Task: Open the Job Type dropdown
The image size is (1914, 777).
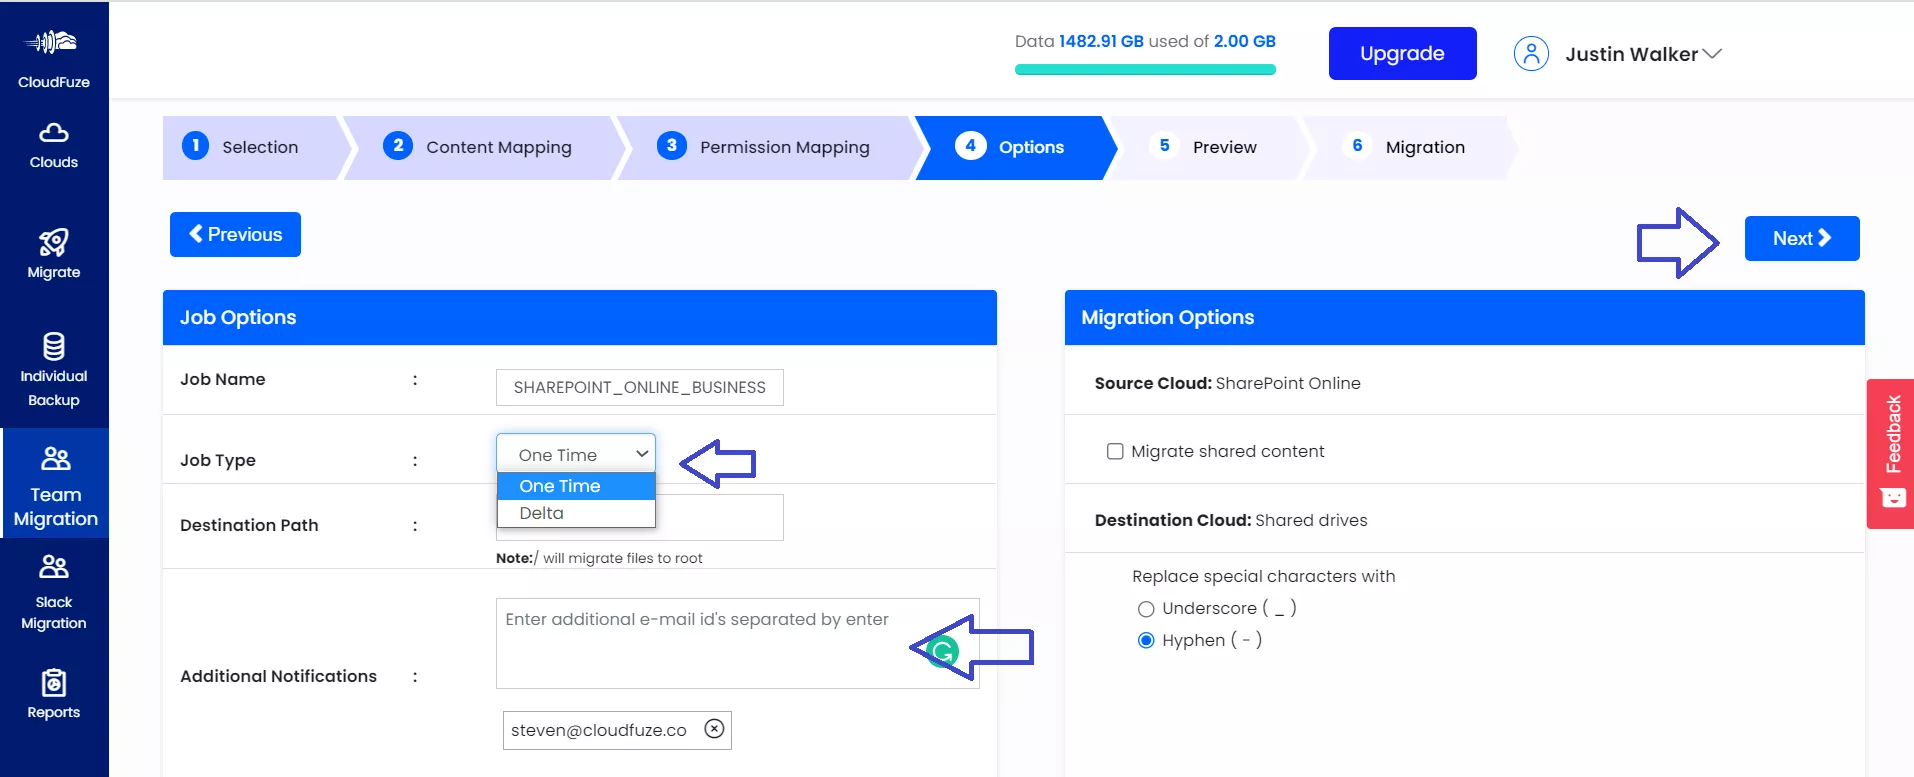Action: [576, 454]
